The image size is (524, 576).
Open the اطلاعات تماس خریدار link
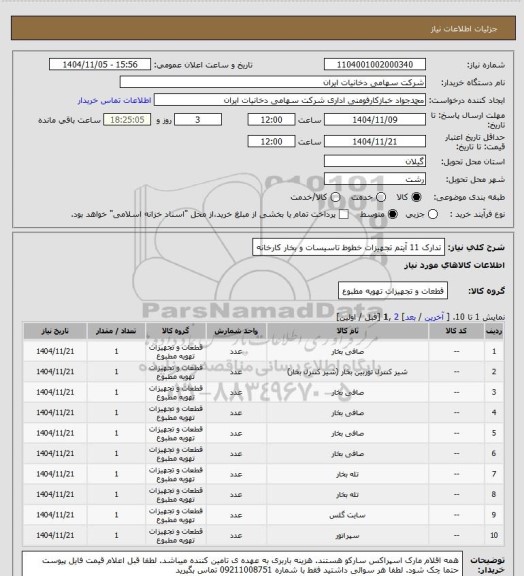114,100
